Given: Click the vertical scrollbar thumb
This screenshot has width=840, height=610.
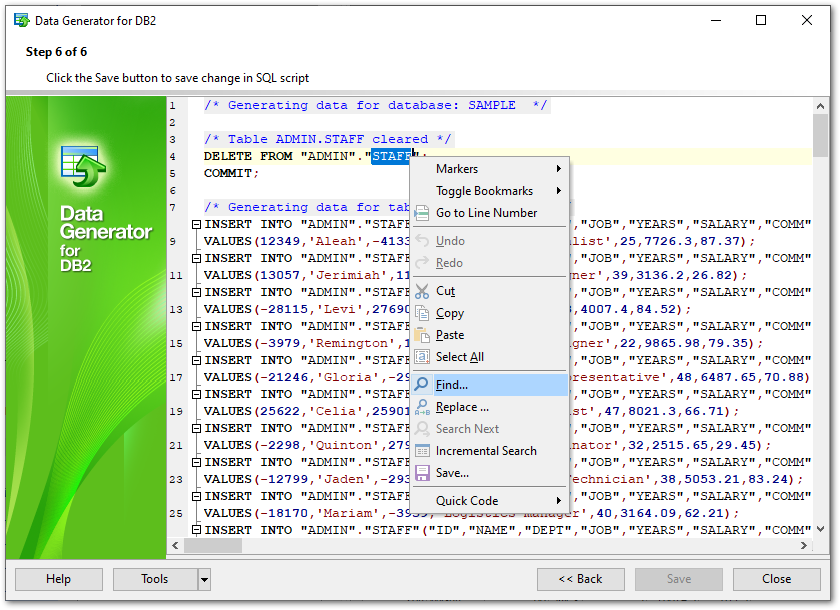Looking at the screenshot, I should 820,135.
